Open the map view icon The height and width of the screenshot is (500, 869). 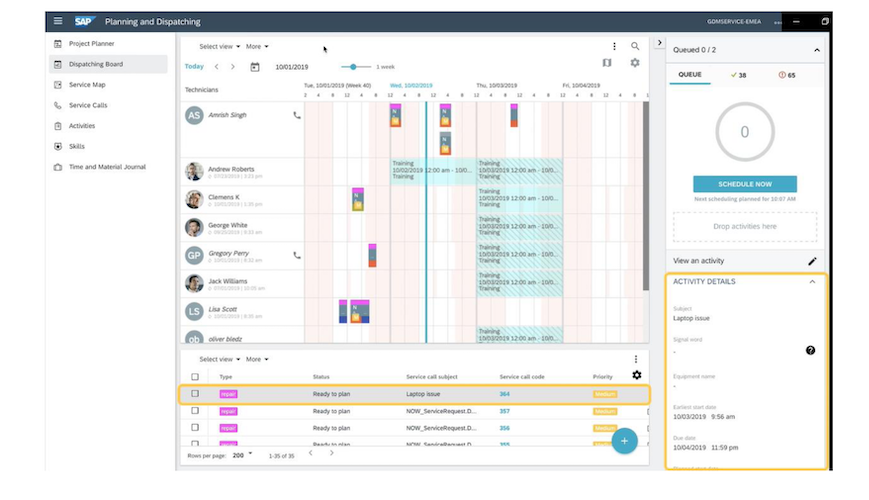[607, 63]
